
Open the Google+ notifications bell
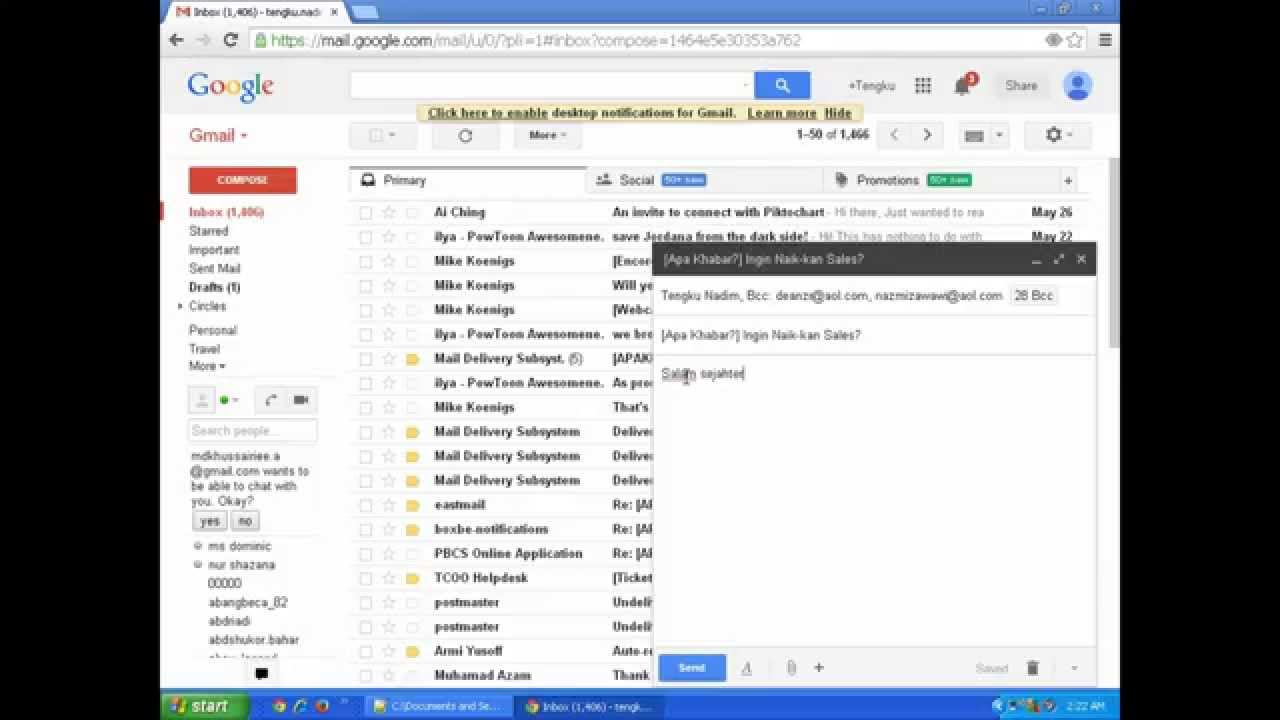(x=962, y=86)
